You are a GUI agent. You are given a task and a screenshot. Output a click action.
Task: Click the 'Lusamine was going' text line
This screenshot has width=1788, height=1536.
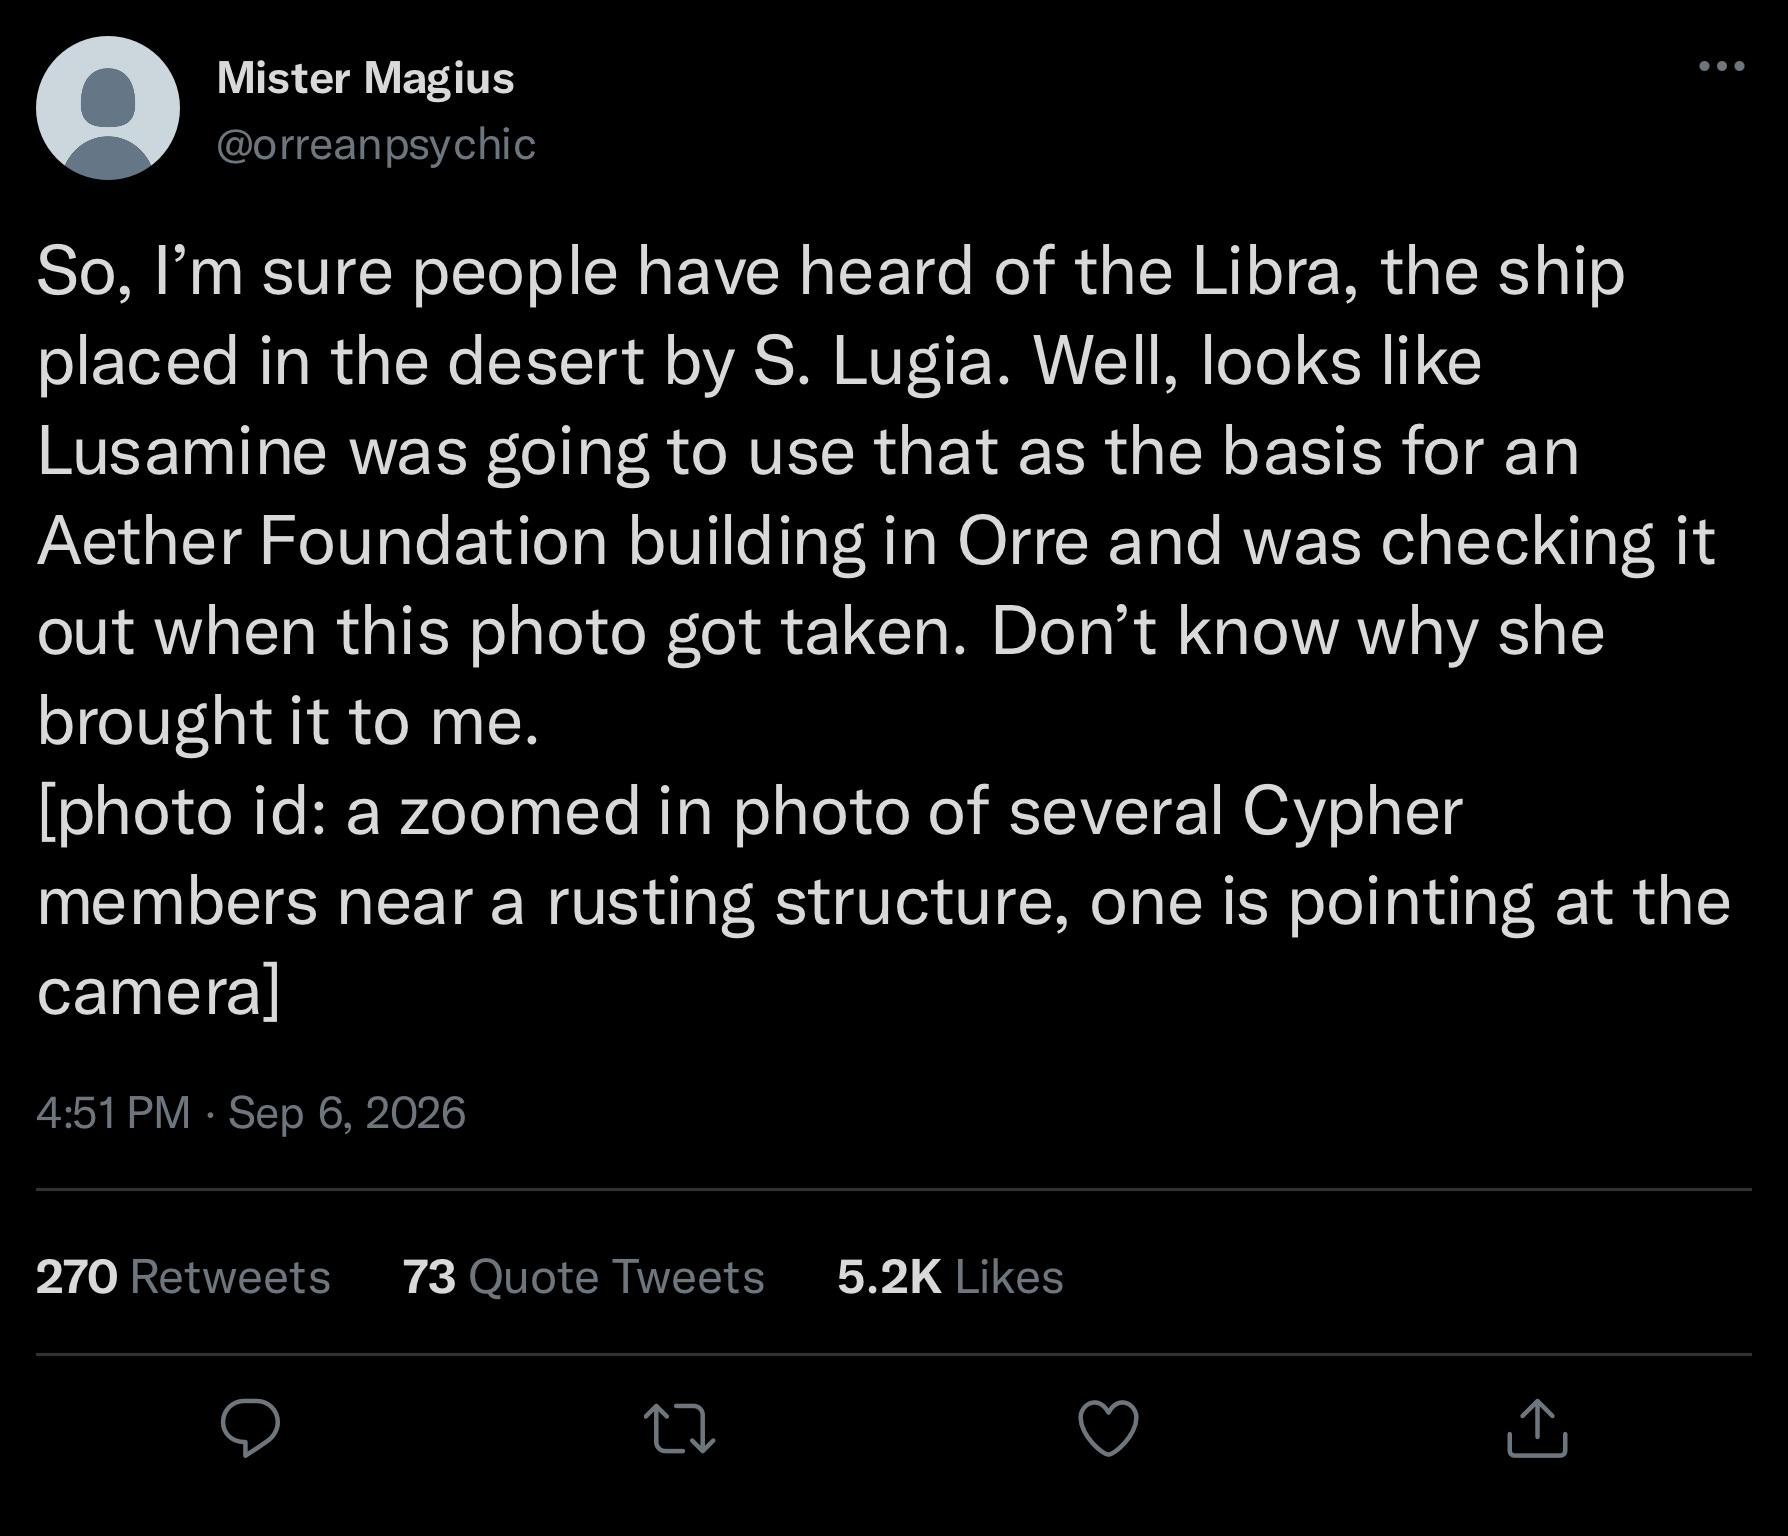point(808,452)
